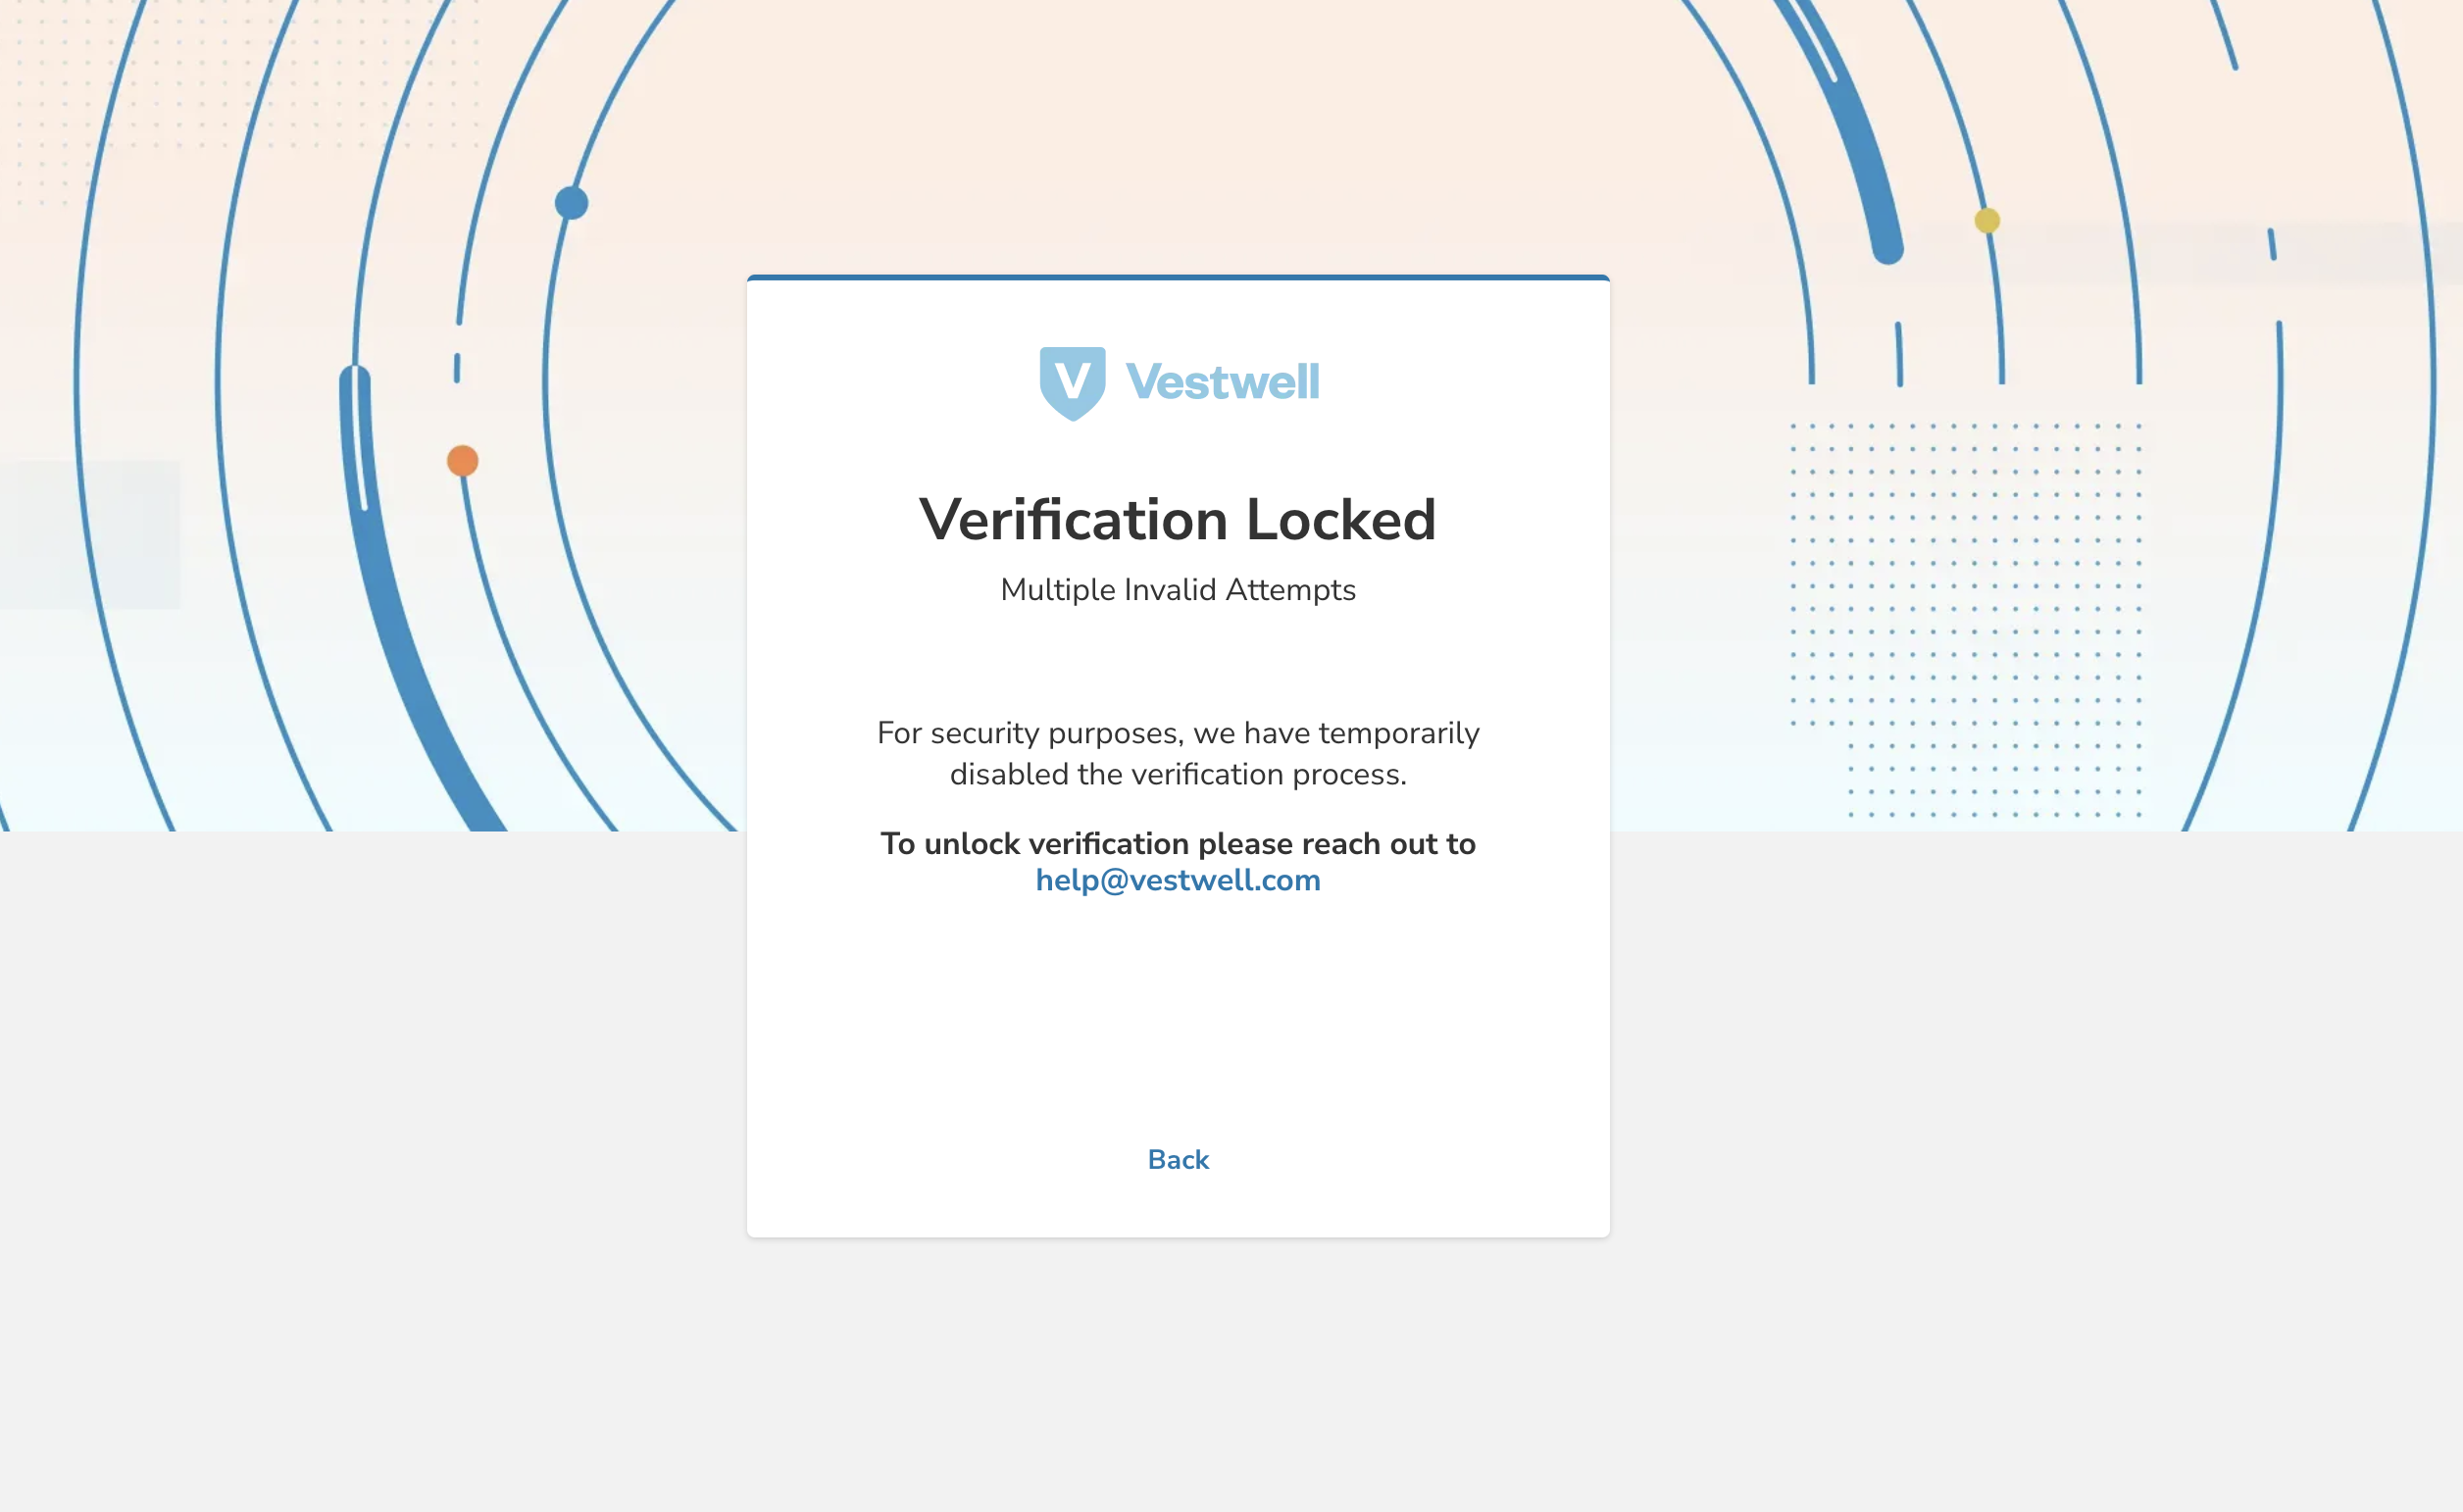Click the thick blue arc at upper right
Screen dimensions: 2463x1512
coord(1850,130)
